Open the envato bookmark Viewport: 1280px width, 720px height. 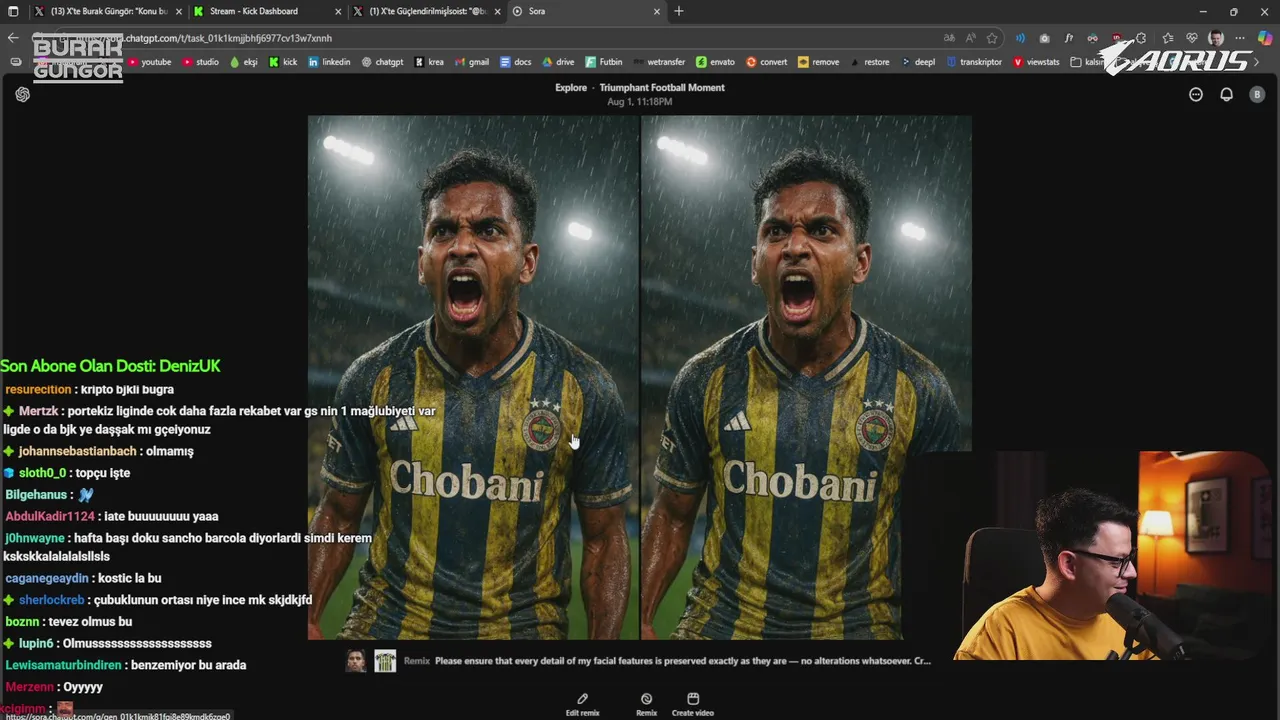click(x=715, y=62)
